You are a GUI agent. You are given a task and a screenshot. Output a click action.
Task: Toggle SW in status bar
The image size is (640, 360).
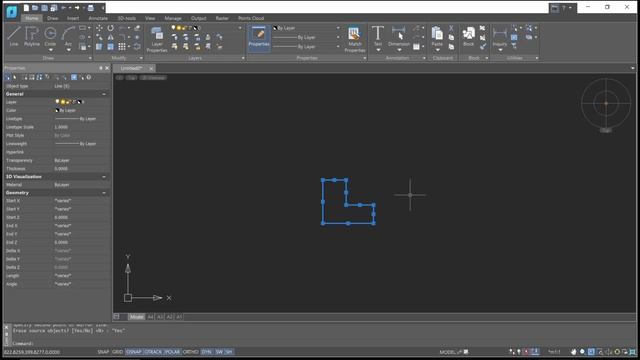click(x=219, y=352)
